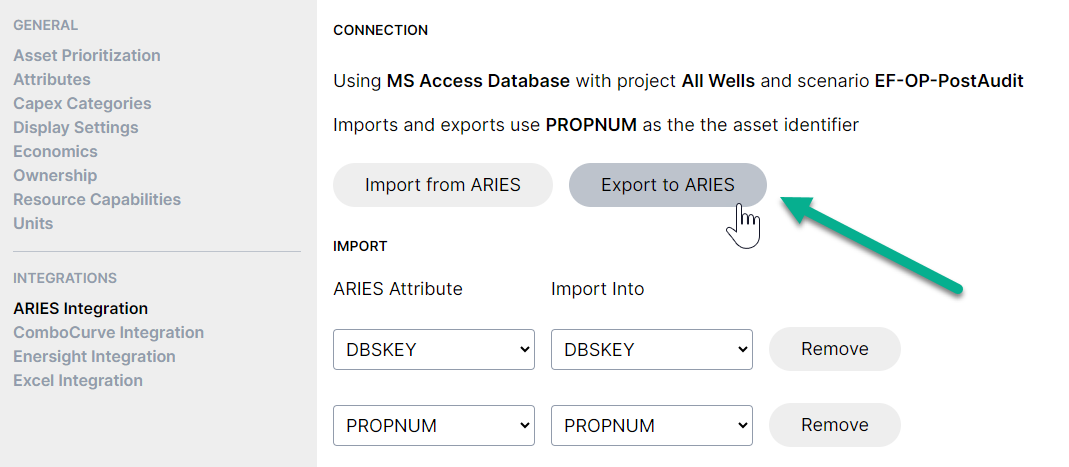The image size is (1069, 467).
Task: Open Excel Integration settings
Action: click(78, 380)
